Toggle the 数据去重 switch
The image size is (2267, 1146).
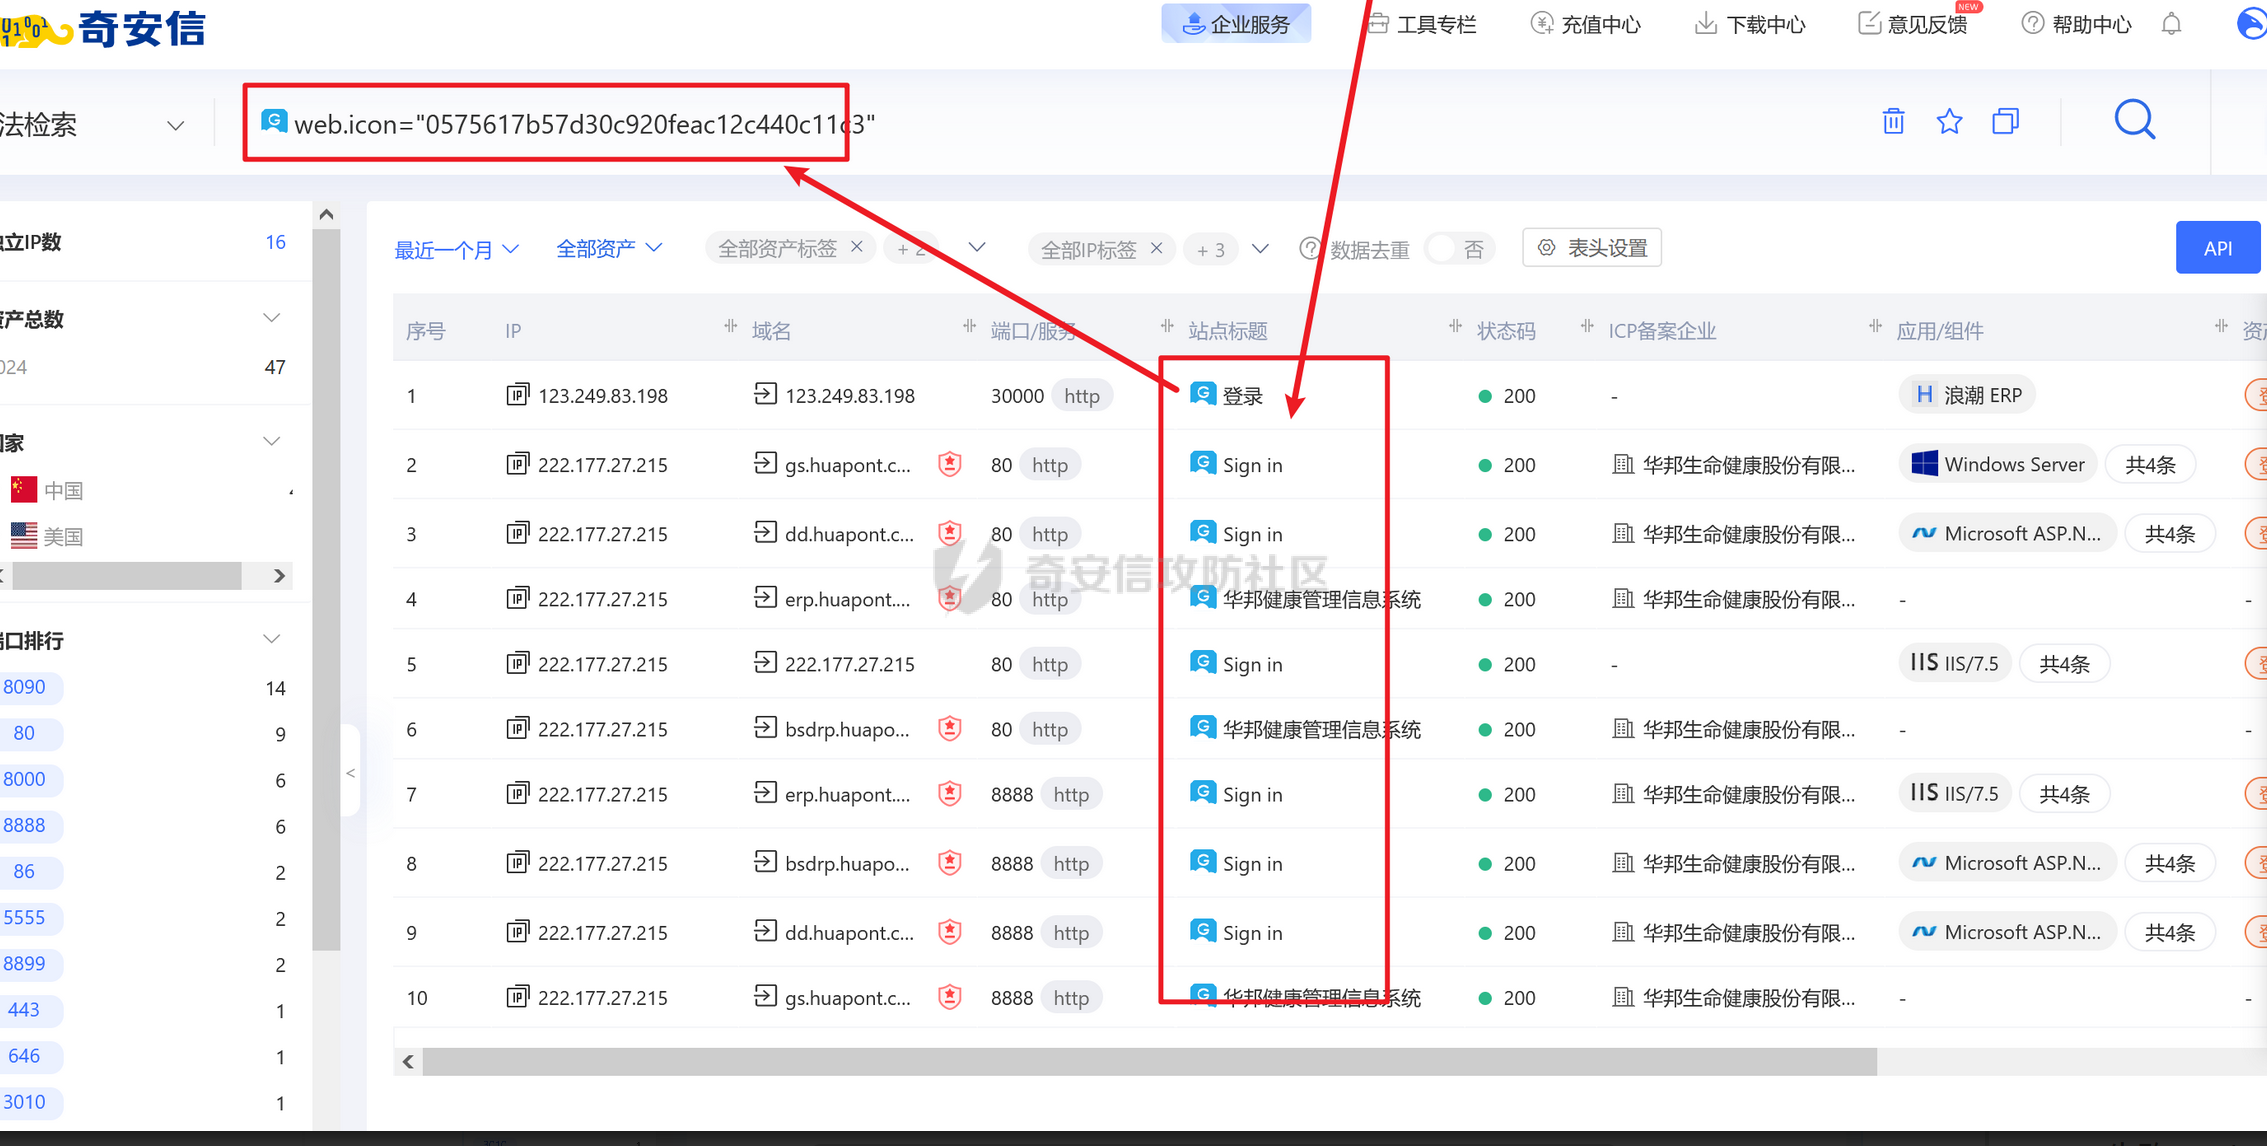point(1460,249)
